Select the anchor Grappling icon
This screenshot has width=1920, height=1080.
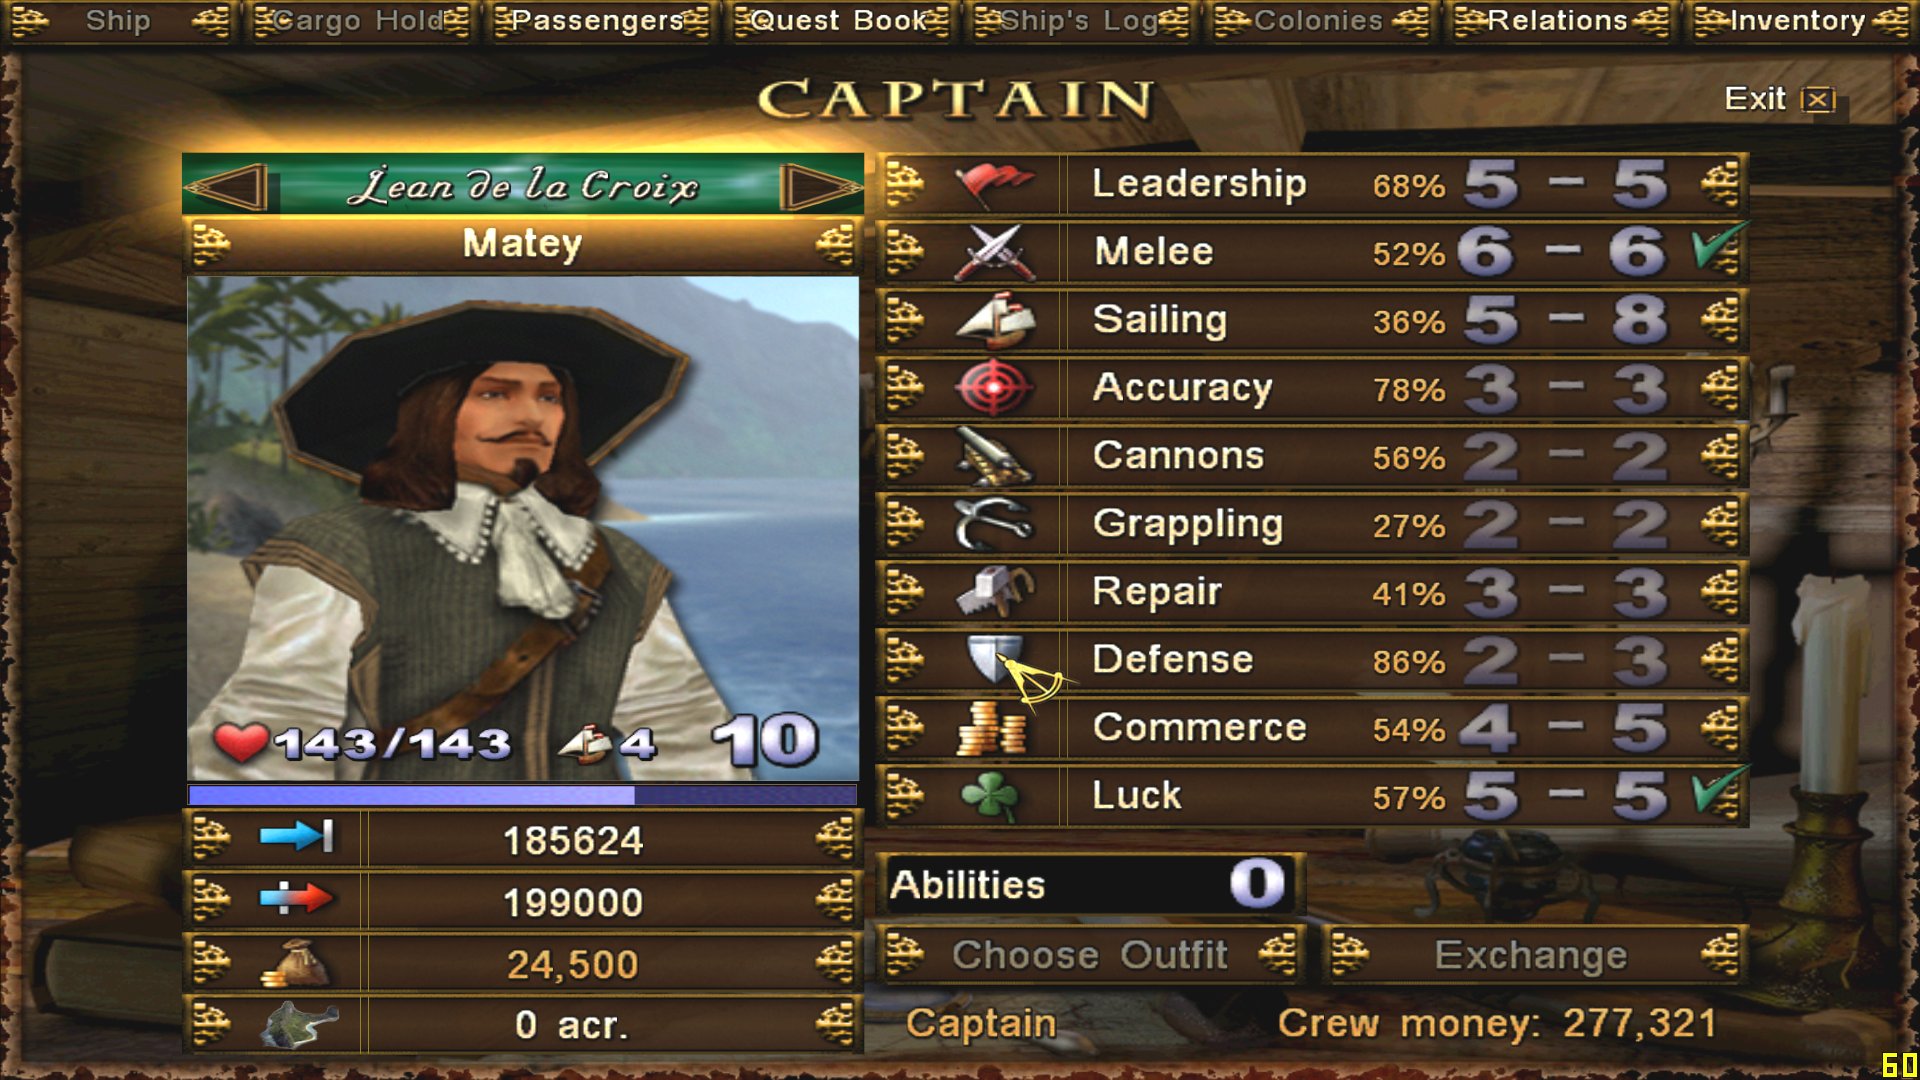(994, 524)
